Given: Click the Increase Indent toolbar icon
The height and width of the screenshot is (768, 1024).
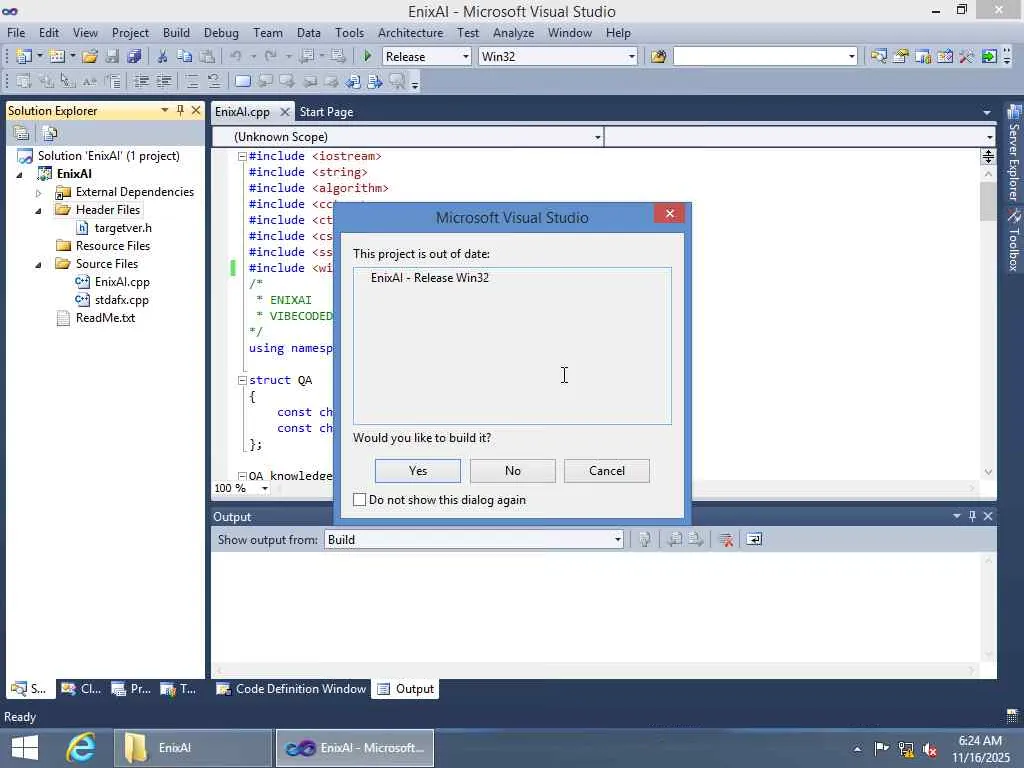Looking at the screenshot, I should pyautogui.click(x=163, y=81).
